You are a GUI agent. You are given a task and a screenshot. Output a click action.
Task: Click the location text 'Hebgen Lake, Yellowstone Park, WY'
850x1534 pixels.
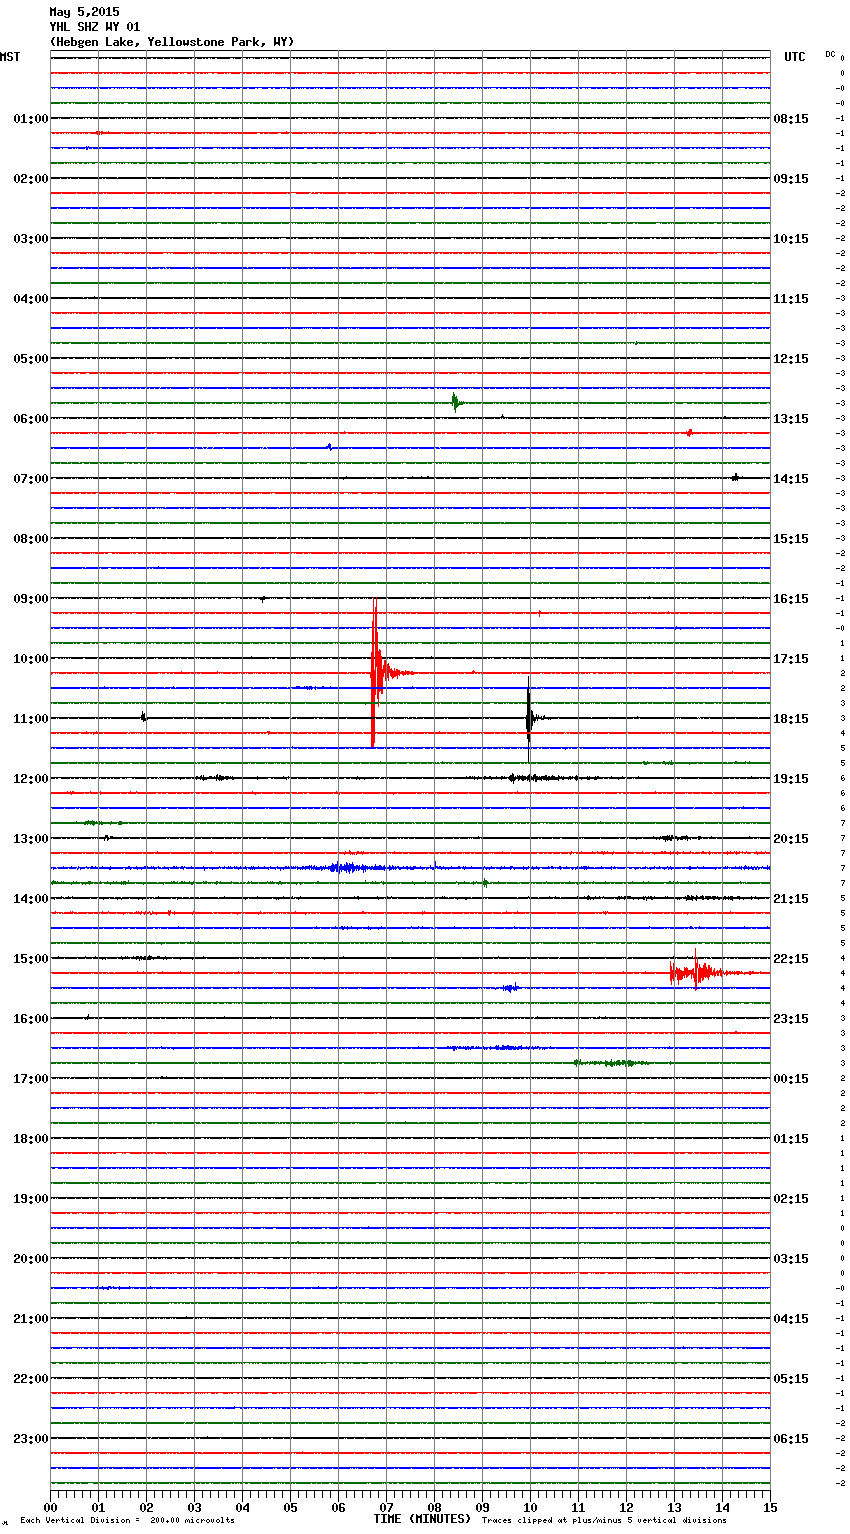point(172,42)
